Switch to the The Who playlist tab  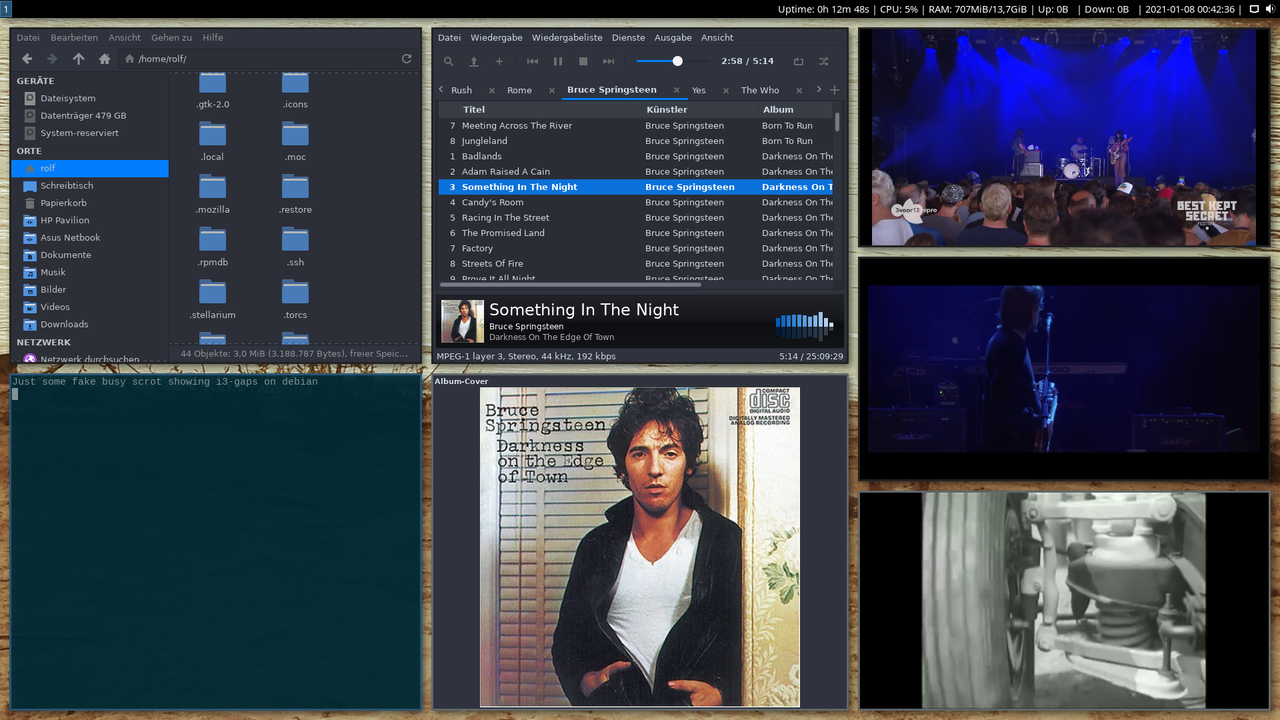coord(760,90)
